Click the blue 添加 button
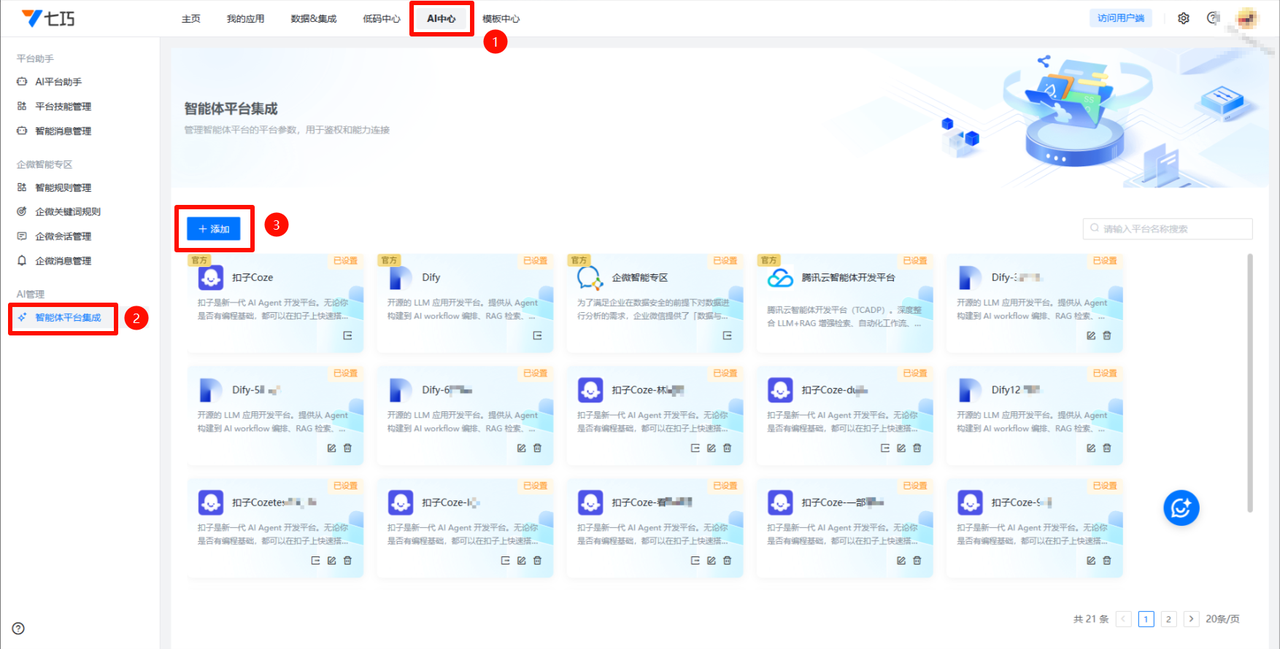1280x649 pixels. tap(214, 229)
